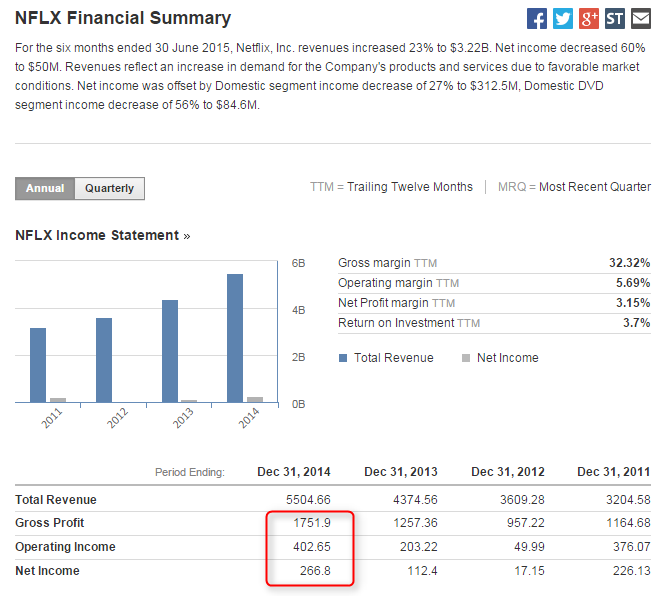Share via Twitter bird icon
667x596 pixels.
pos(562,19)
